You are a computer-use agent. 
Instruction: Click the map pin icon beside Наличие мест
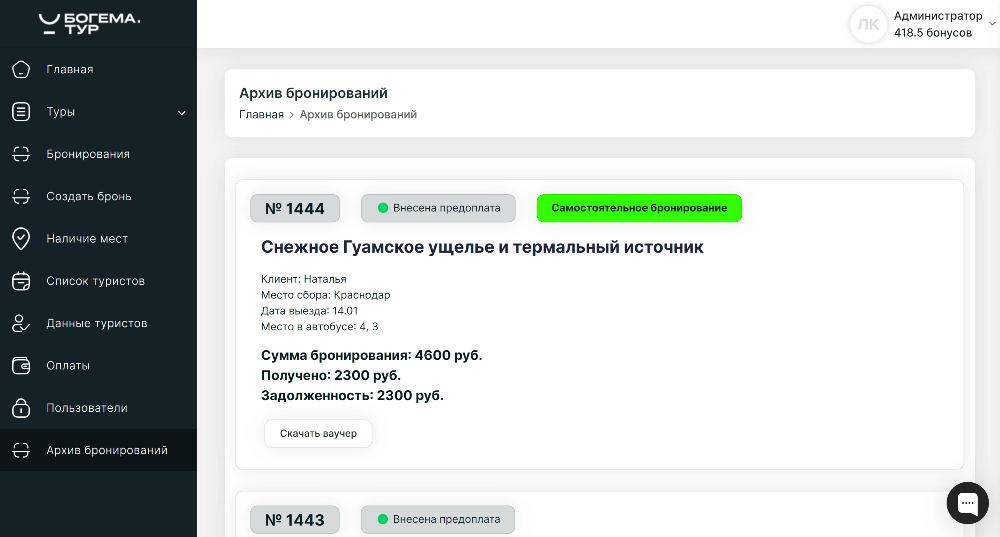(x=21, y=239)
